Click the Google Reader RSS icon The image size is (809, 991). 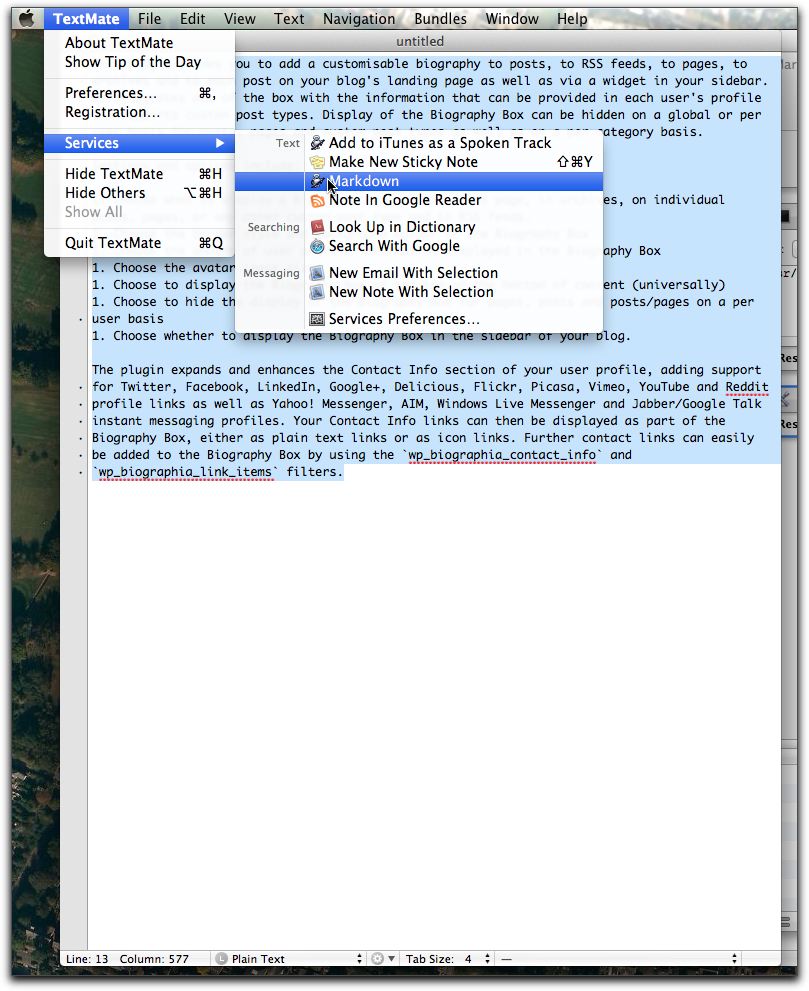coord(317,200)
